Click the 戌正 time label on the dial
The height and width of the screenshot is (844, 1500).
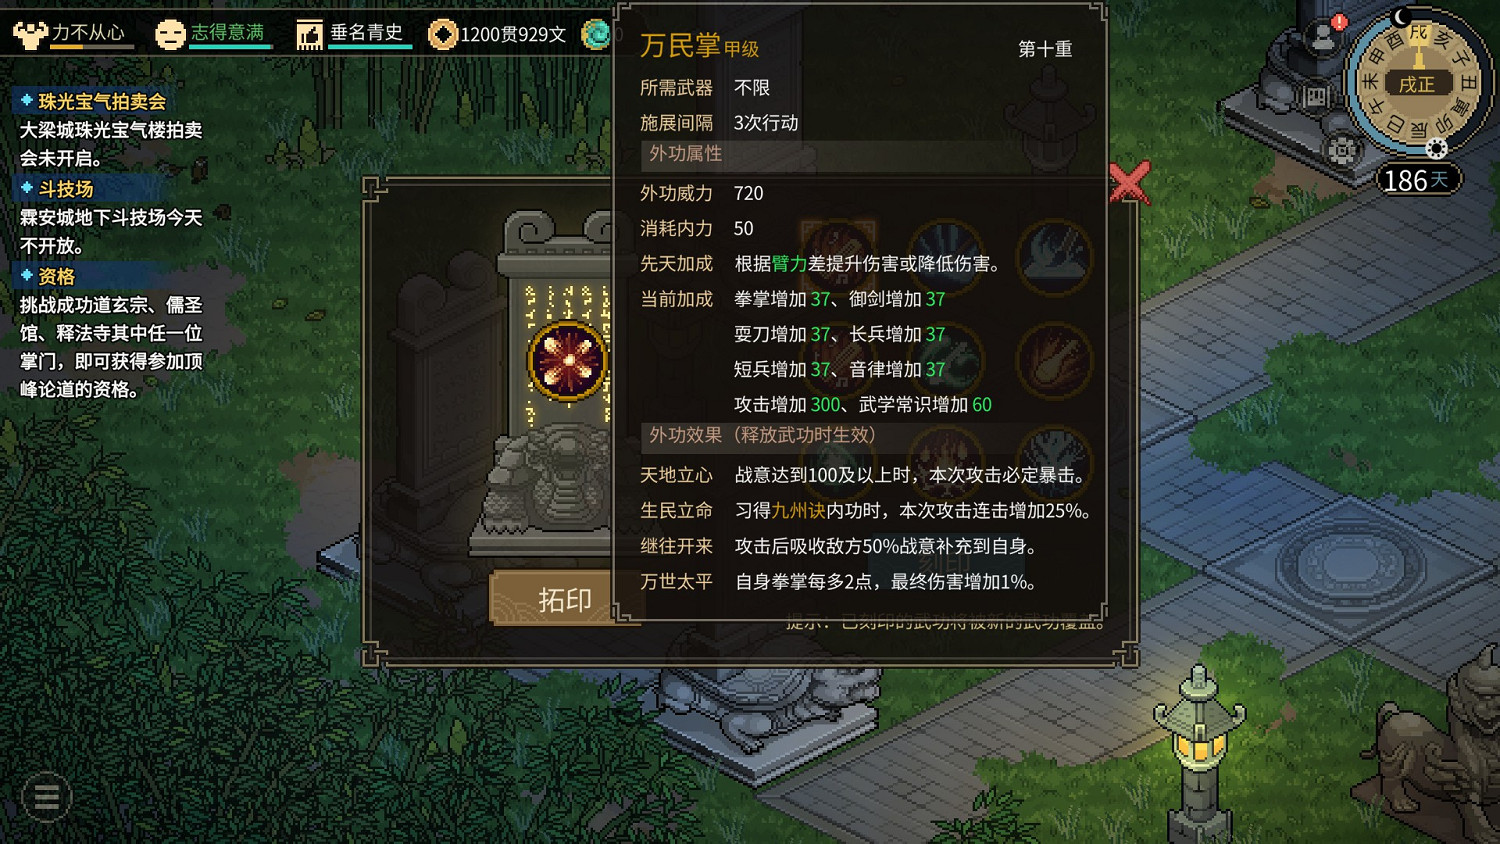[1416, 85]
